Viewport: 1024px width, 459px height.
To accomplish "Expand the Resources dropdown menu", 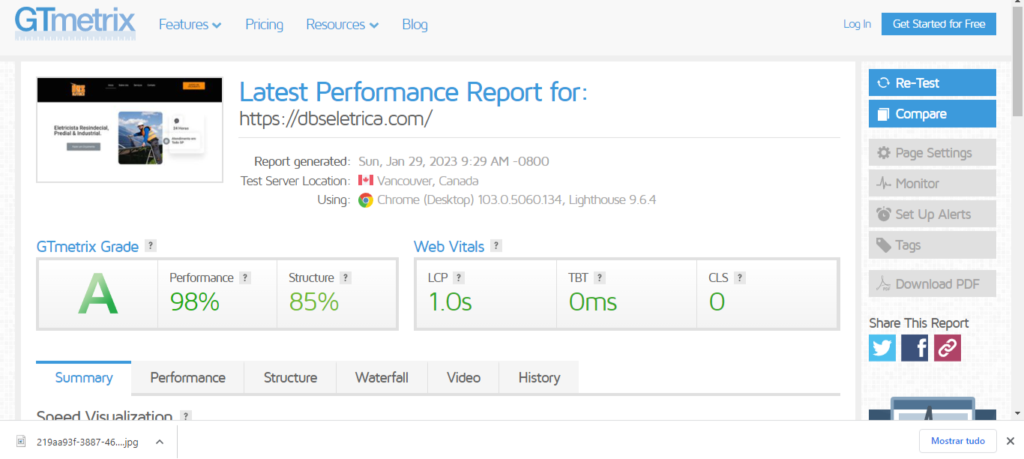I will click(x=342, y=24).
